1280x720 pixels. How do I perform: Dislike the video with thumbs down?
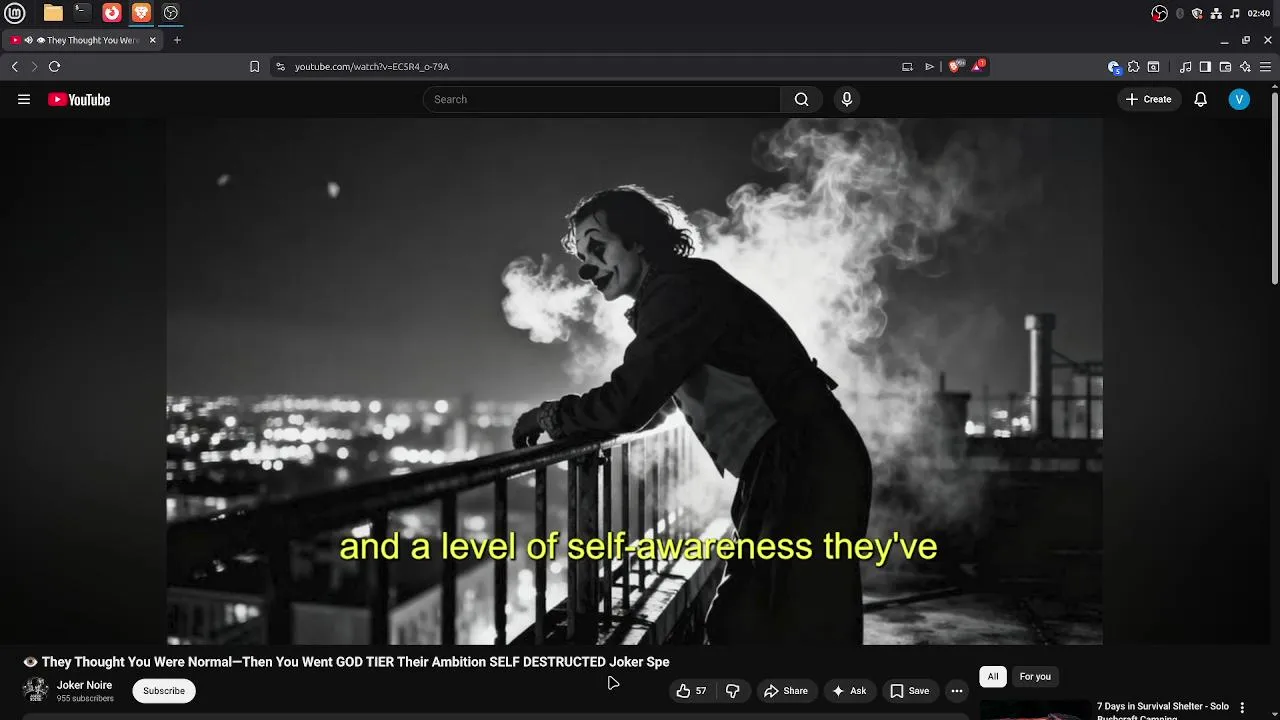click(732, 691)
